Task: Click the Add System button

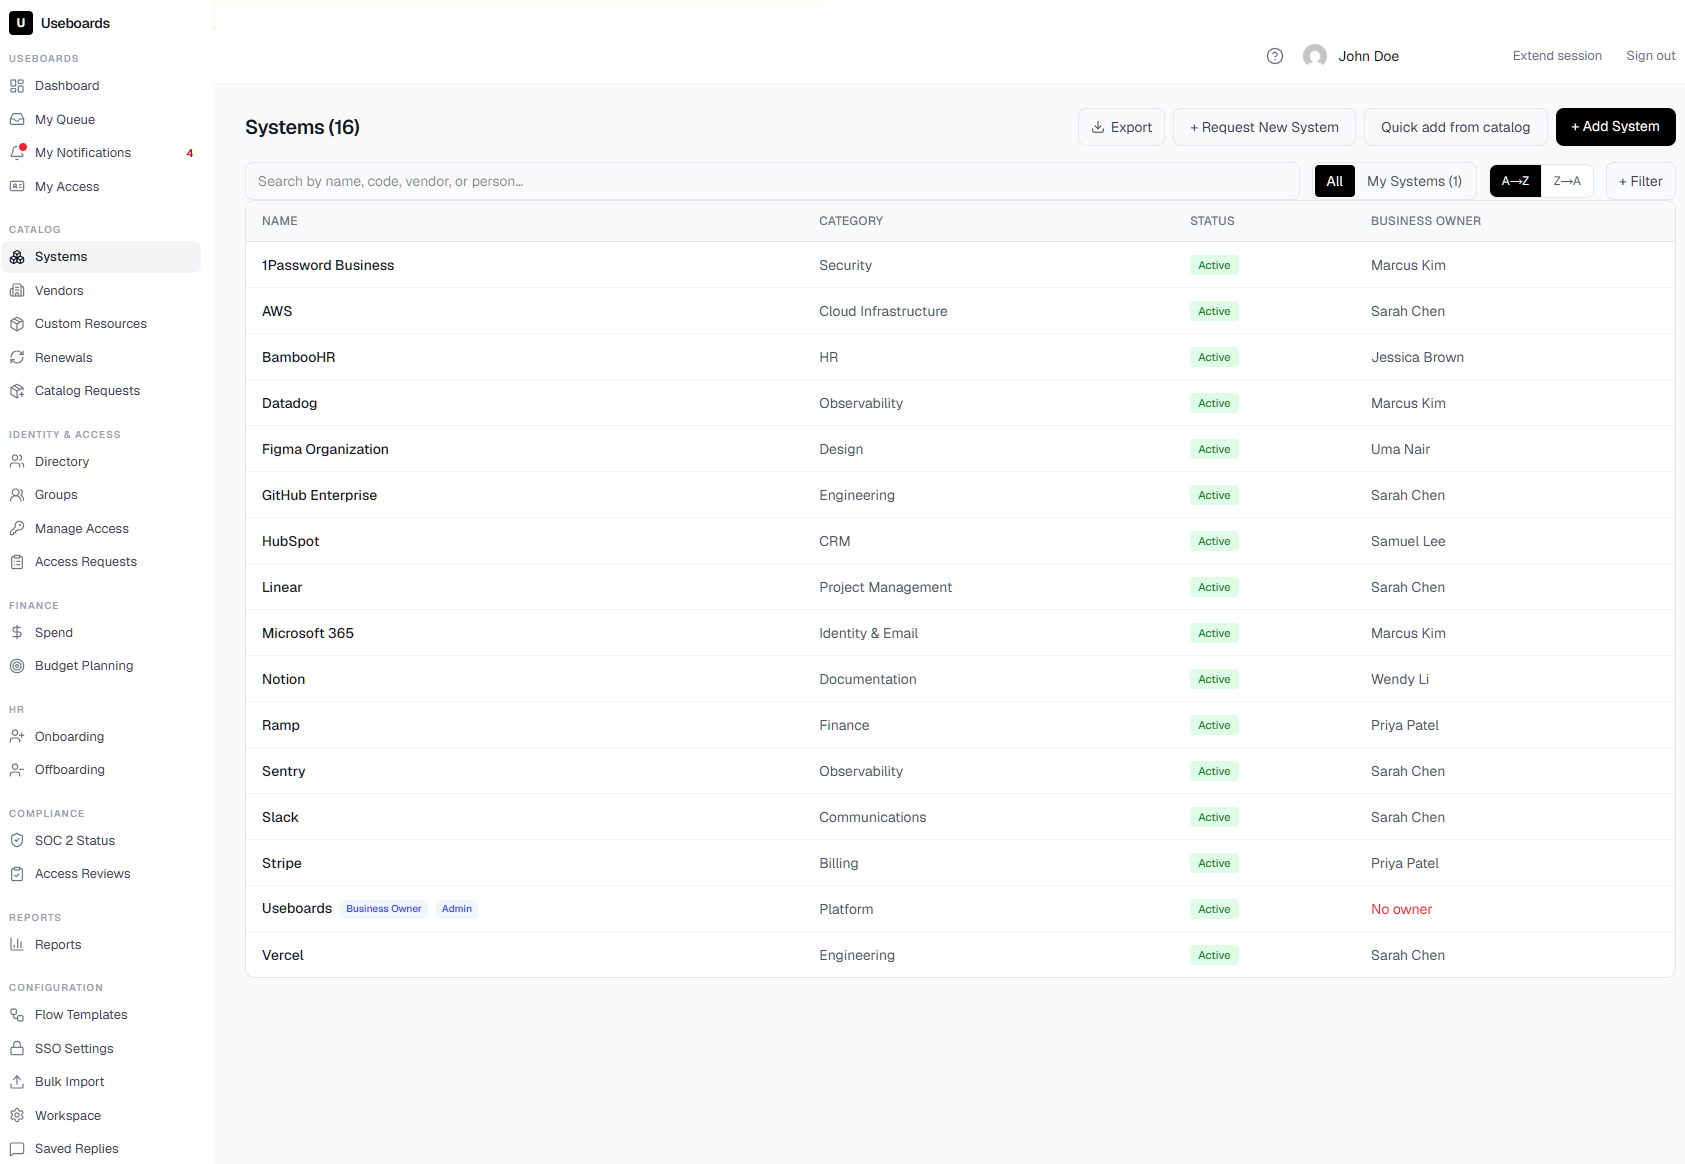Action: [1615, 127]
